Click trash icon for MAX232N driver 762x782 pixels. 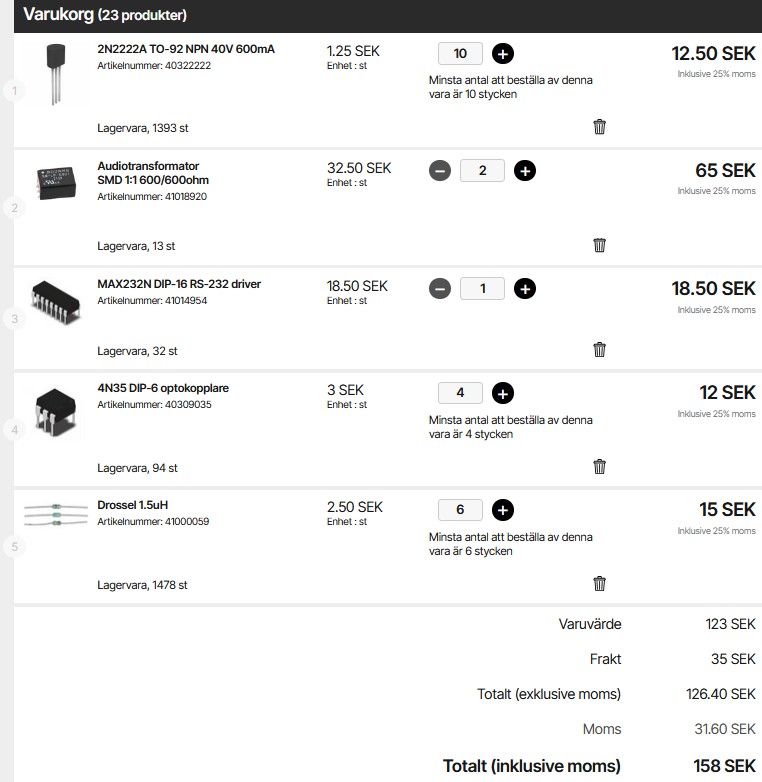pyautogui.click(x=600, y=349)
